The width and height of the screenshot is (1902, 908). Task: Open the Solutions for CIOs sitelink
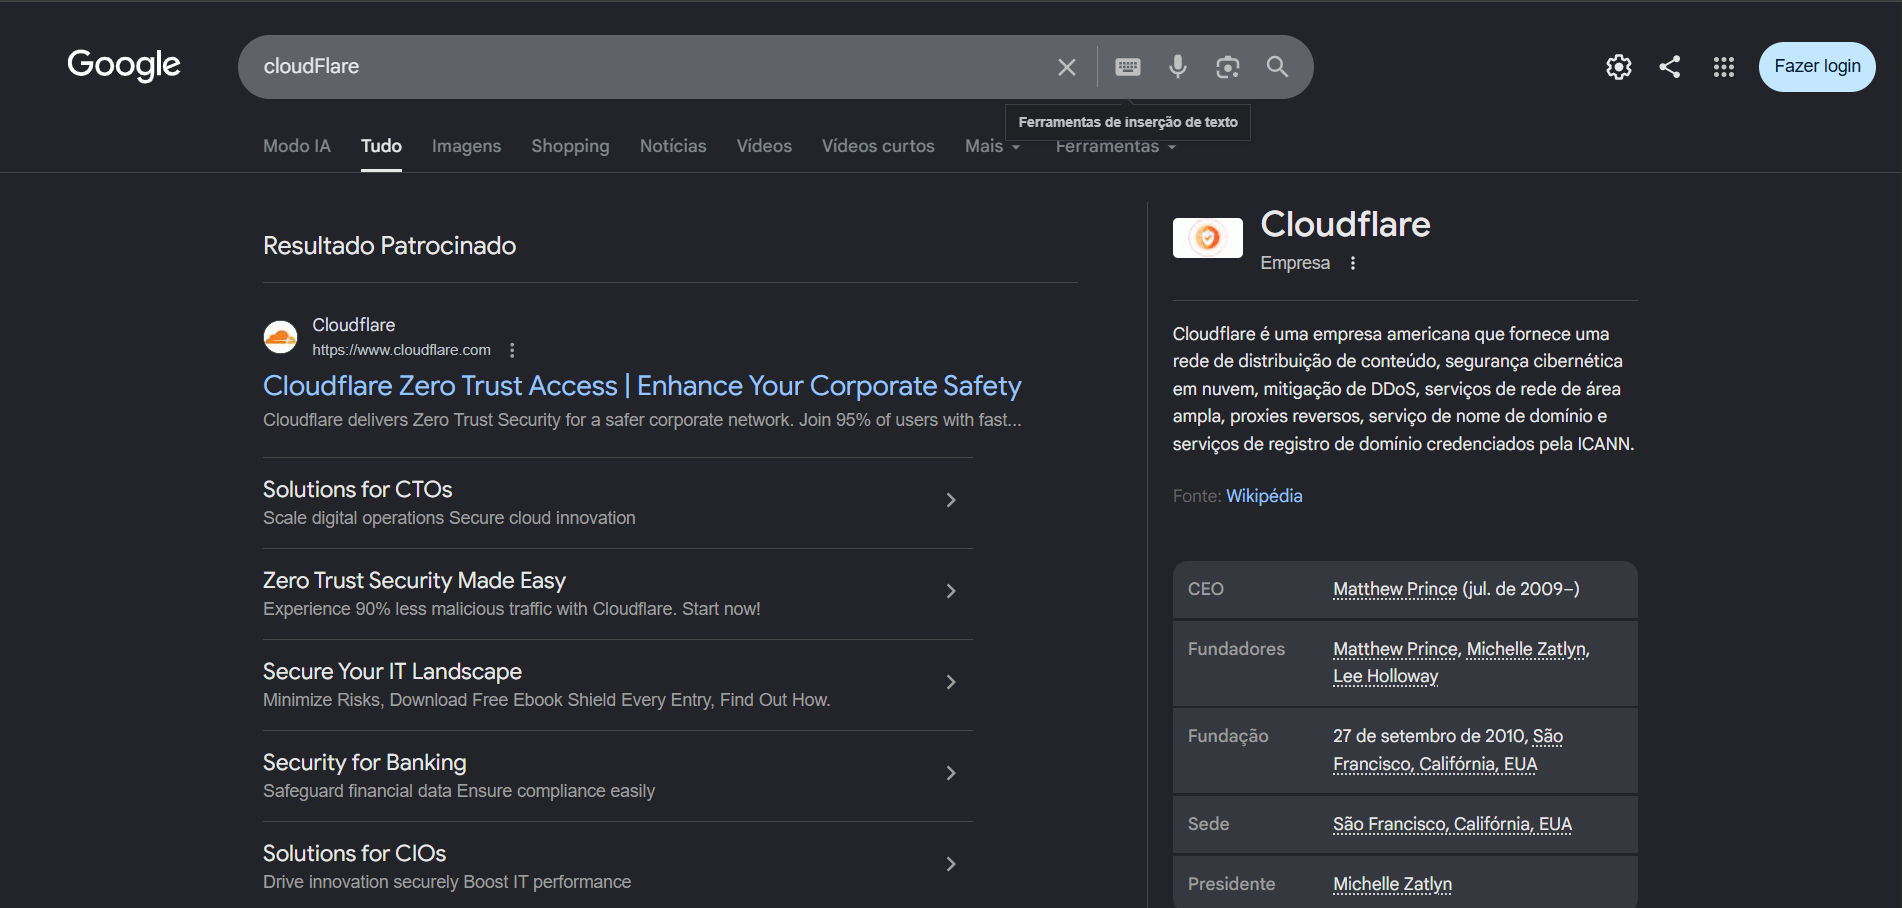pos(354,853)
